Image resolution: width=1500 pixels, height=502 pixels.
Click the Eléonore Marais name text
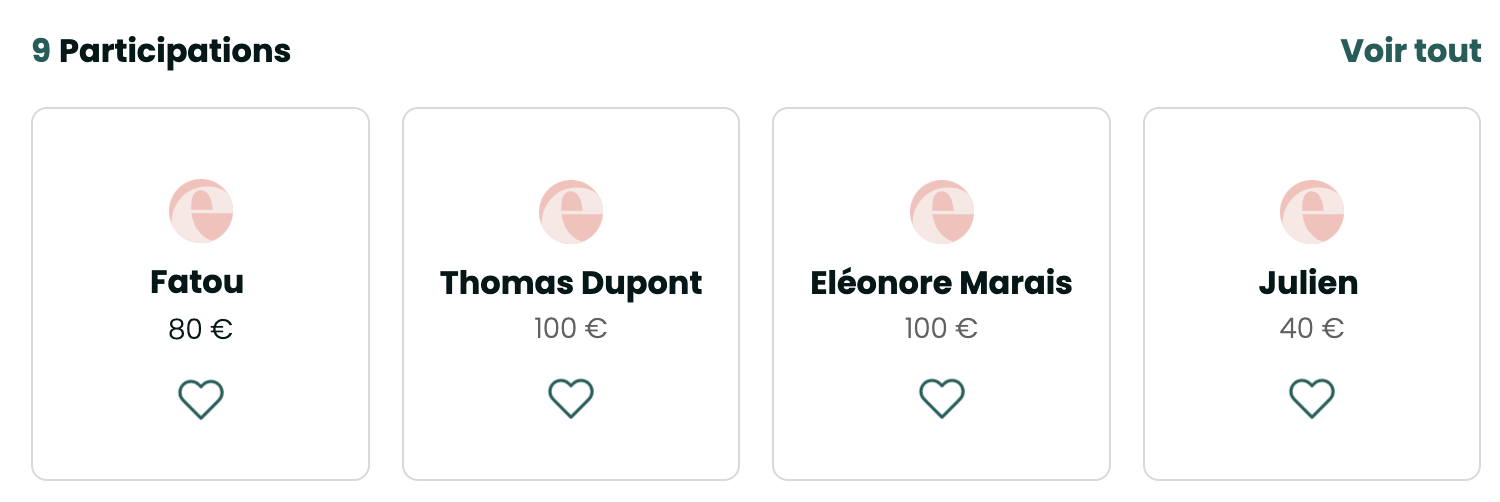[x=941, y=283]
